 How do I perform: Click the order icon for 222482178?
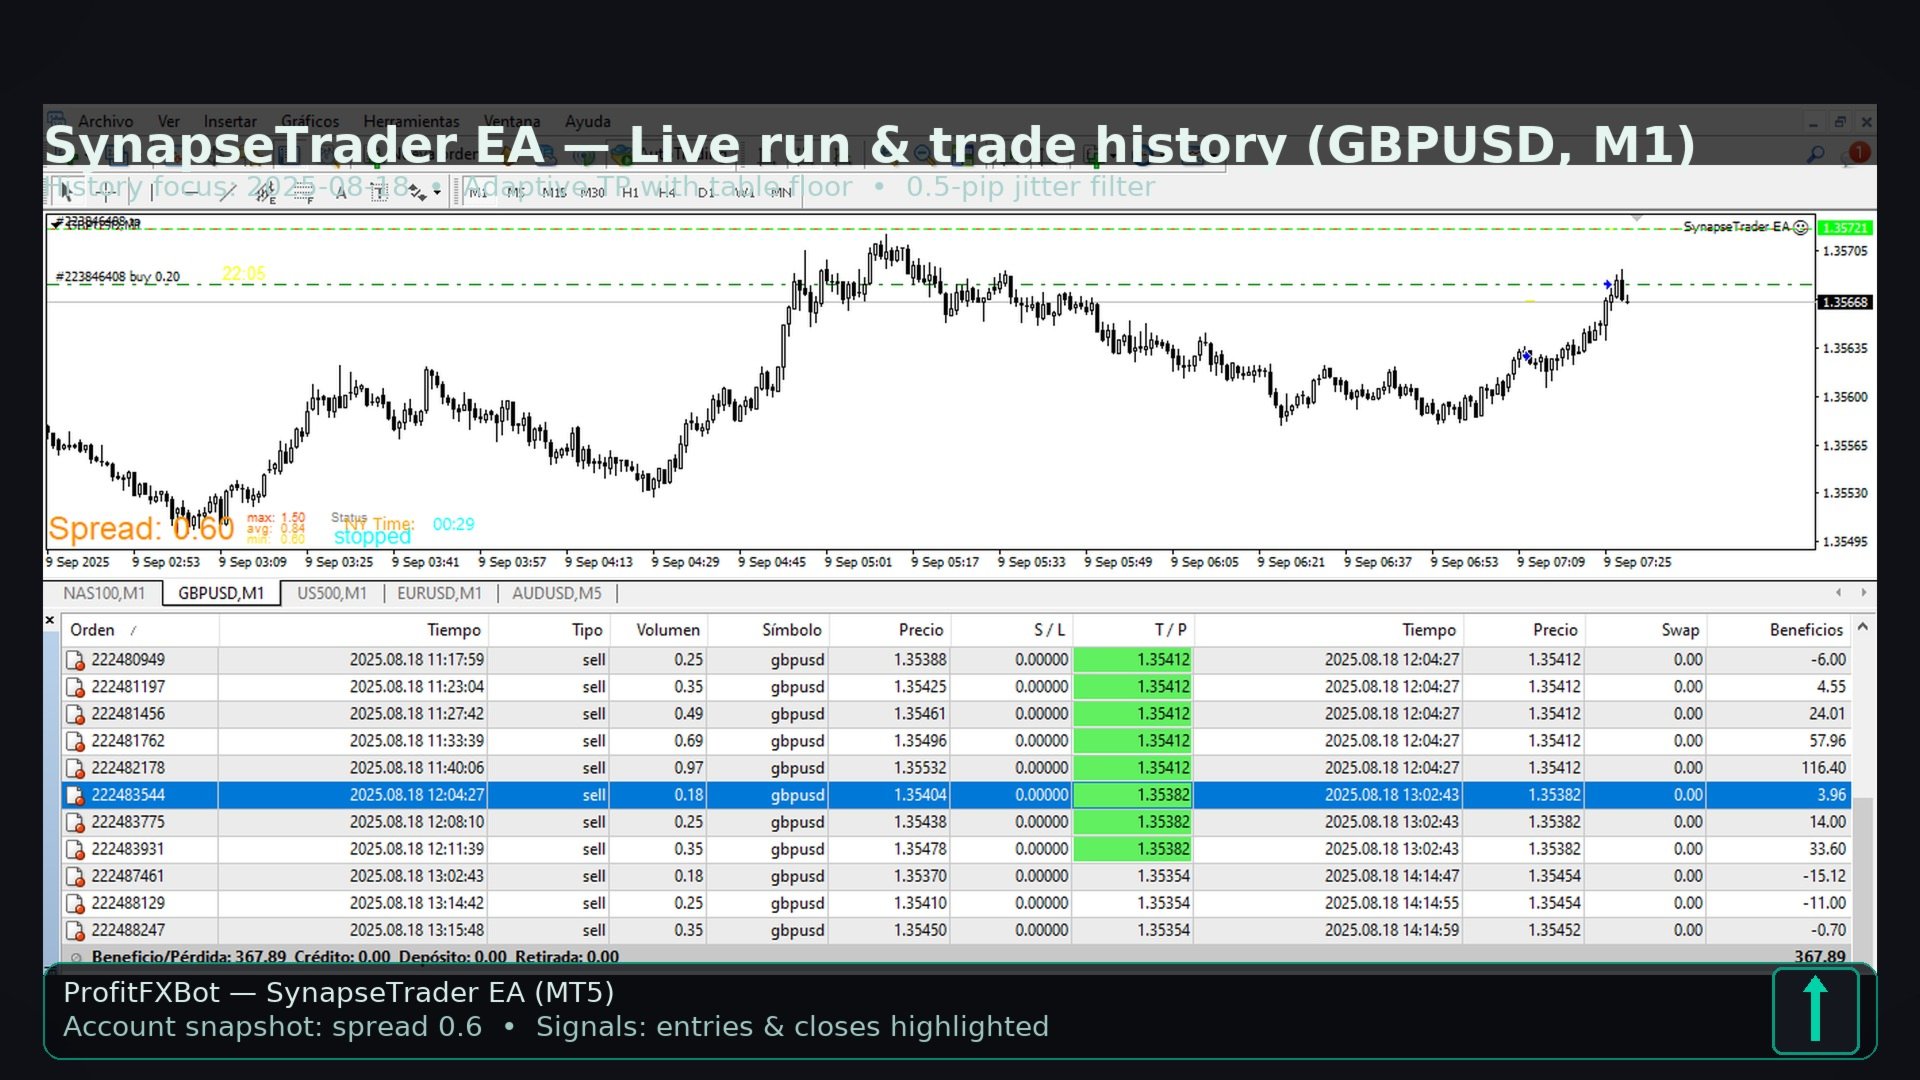(x=75, y=768)
